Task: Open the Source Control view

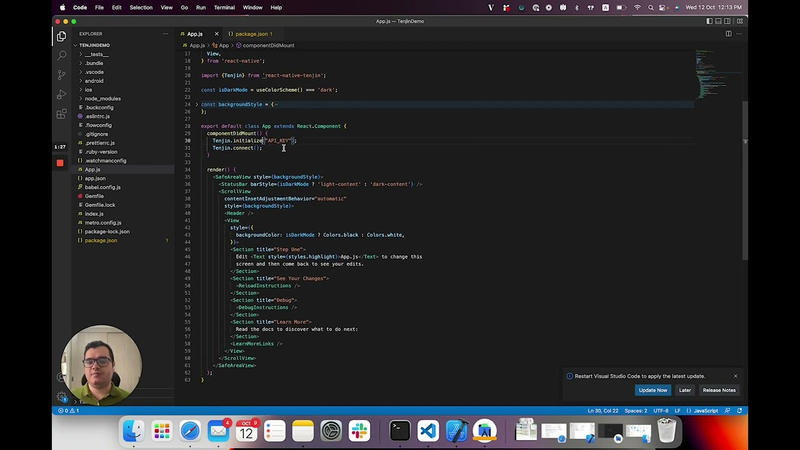Action: (x=62, y=75)
